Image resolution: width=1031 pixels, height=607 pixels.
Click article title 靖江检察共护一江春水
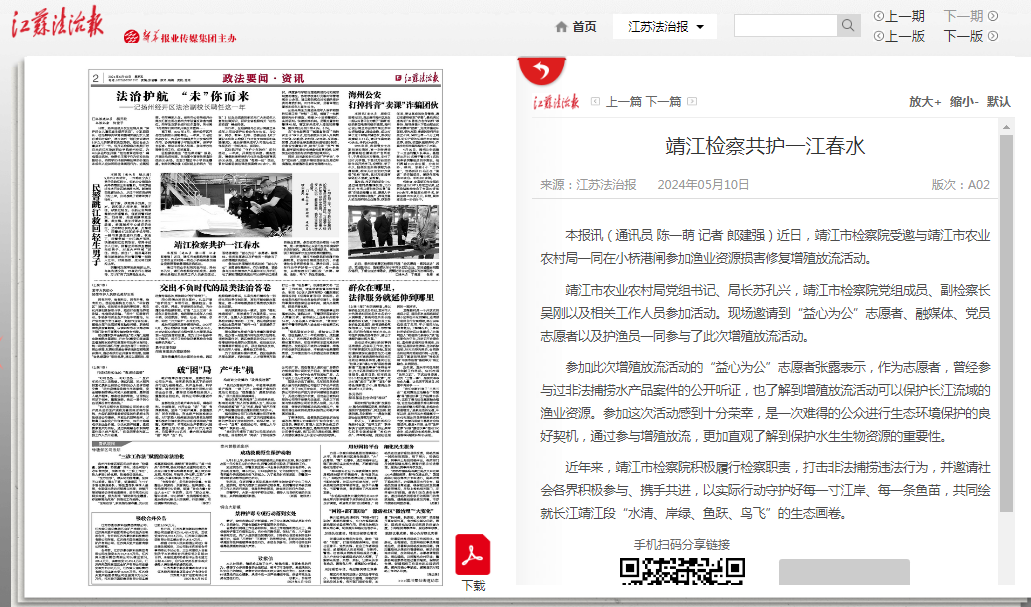[765, 146]
